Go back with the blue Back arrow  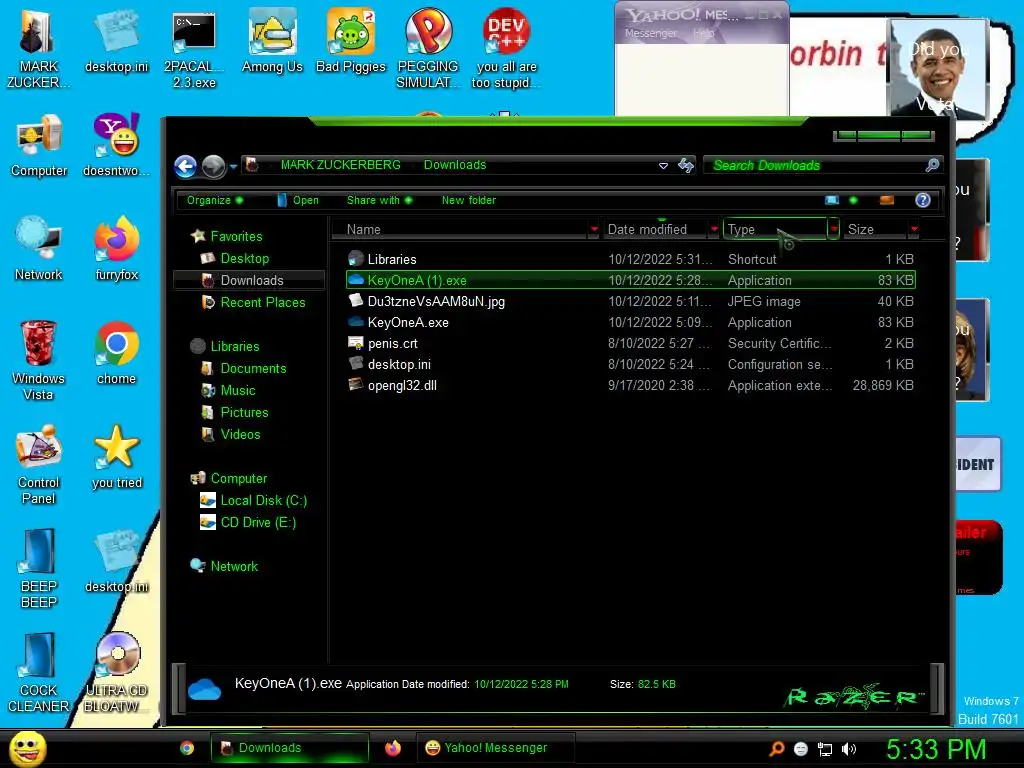coord(186,167)
